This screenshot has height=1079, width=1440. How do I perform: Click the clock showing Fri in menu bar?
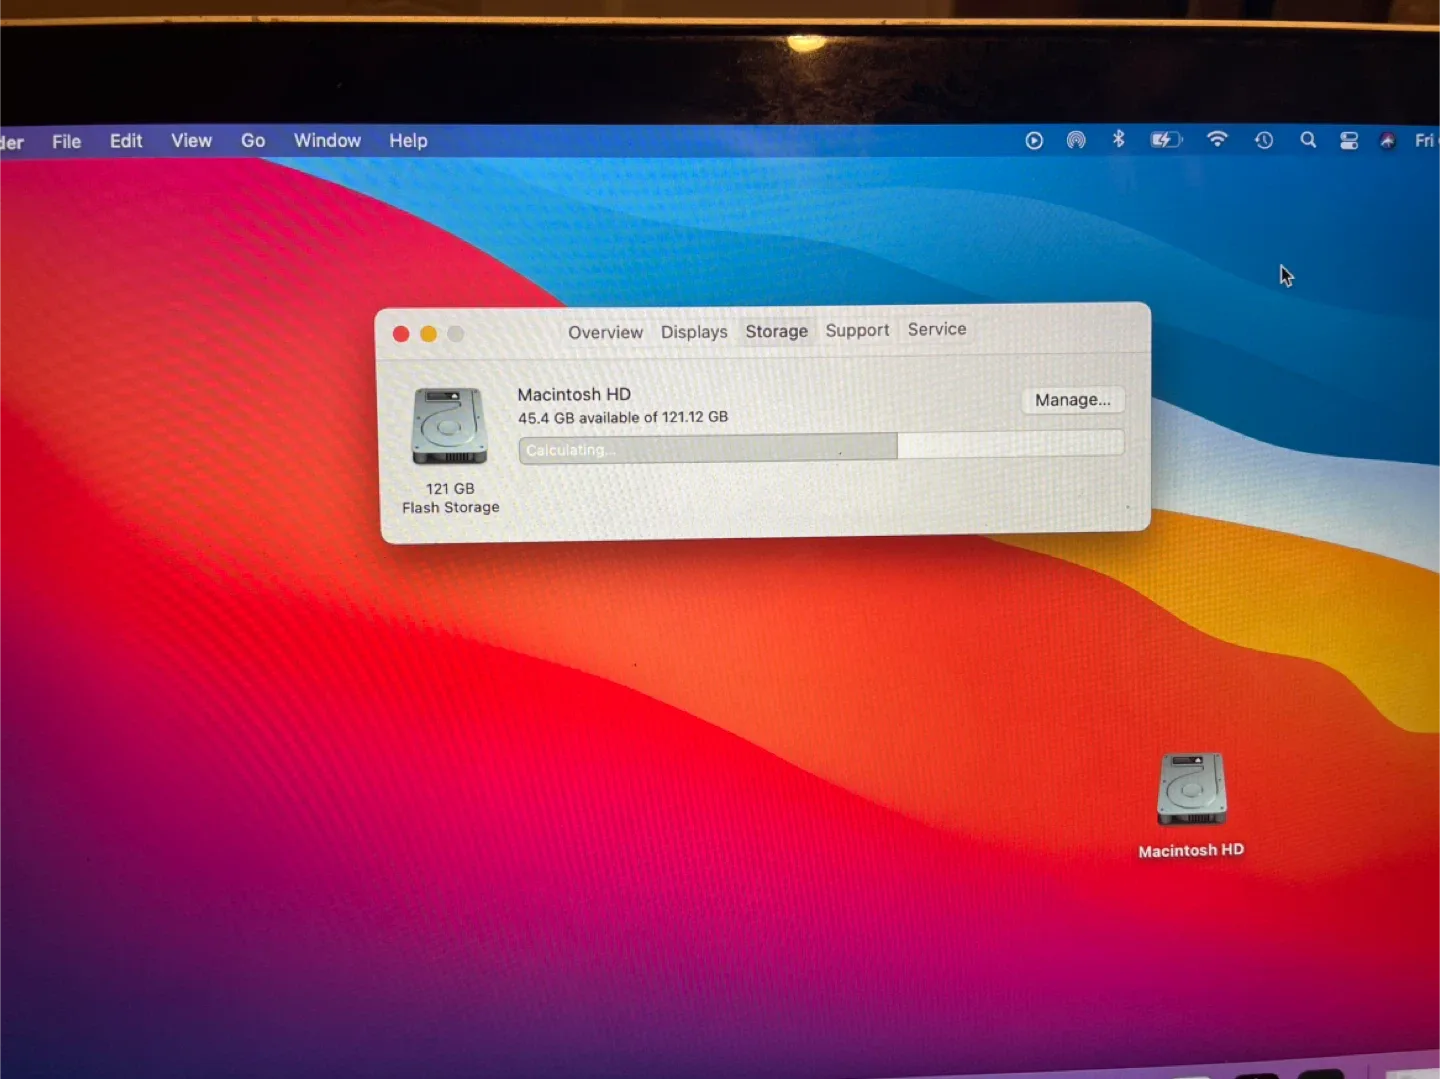[1424, 140]
